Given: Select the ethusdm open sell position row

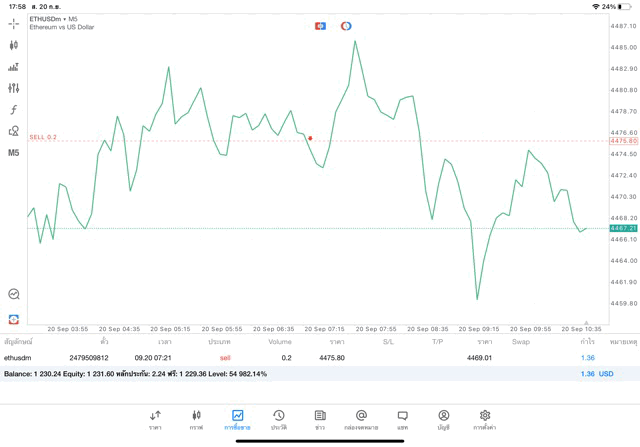Looking at the screenshot, I should 300,357.
